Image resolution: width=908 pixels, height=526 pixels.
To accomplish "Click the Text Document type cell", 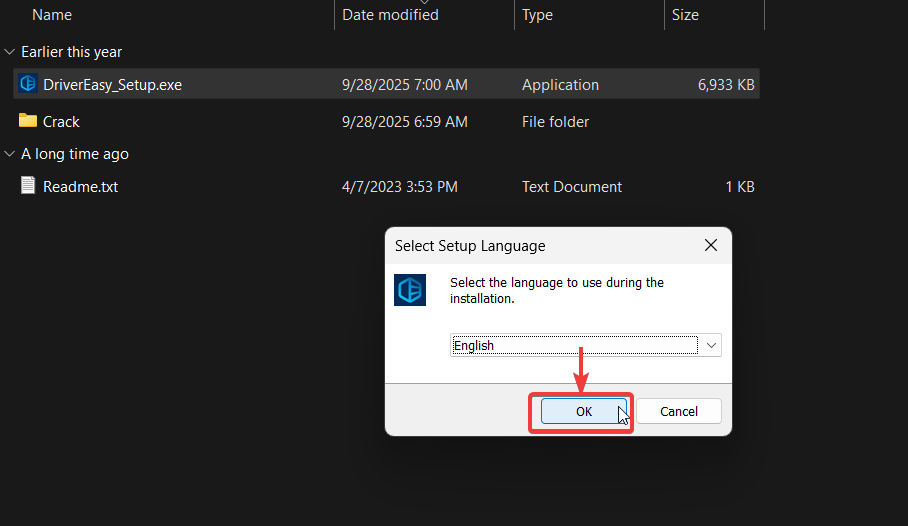I will tap(572, 187).
